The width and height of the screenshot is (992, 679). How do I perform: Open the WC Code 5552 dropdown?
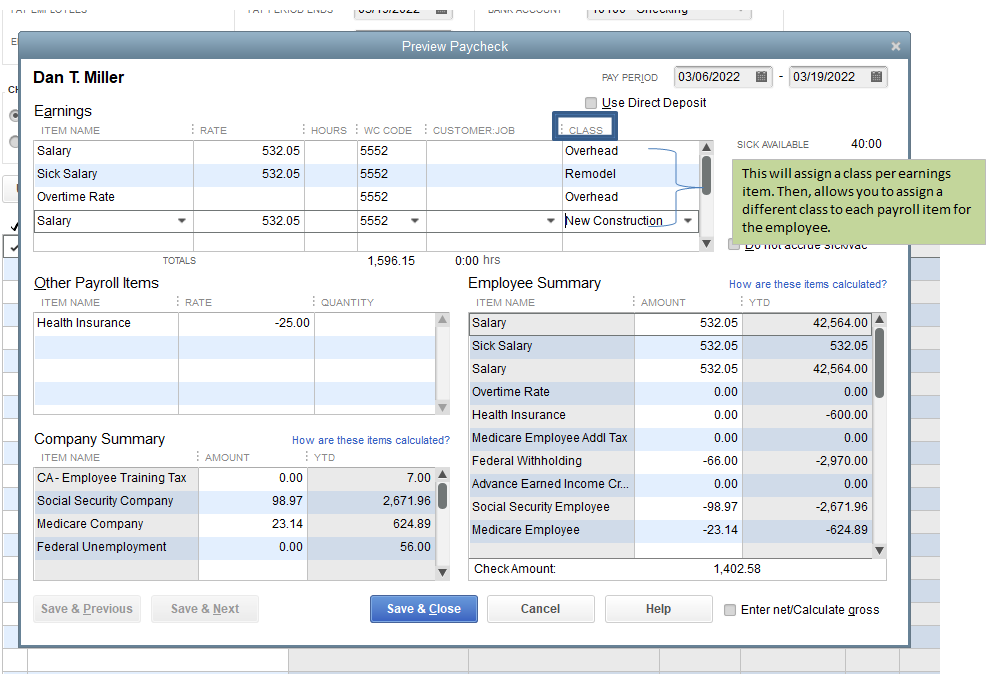[415, 221]
